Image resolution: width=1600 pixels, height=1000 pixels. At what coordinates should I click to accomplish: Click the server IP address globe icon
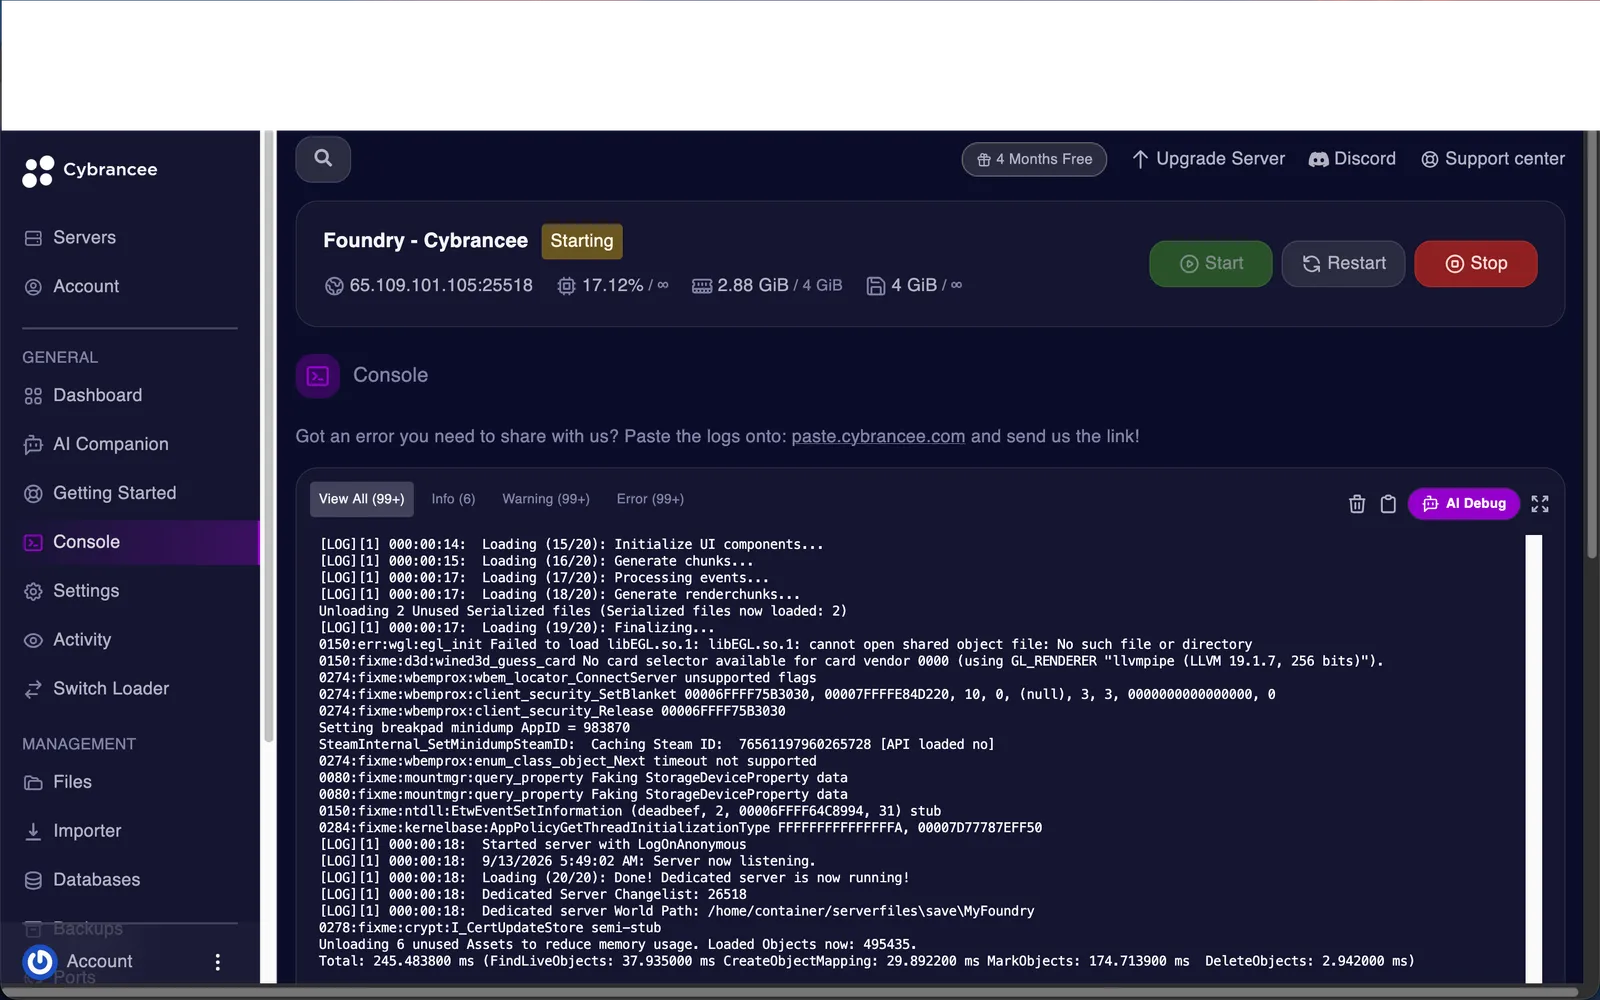(x=334, y=286)
